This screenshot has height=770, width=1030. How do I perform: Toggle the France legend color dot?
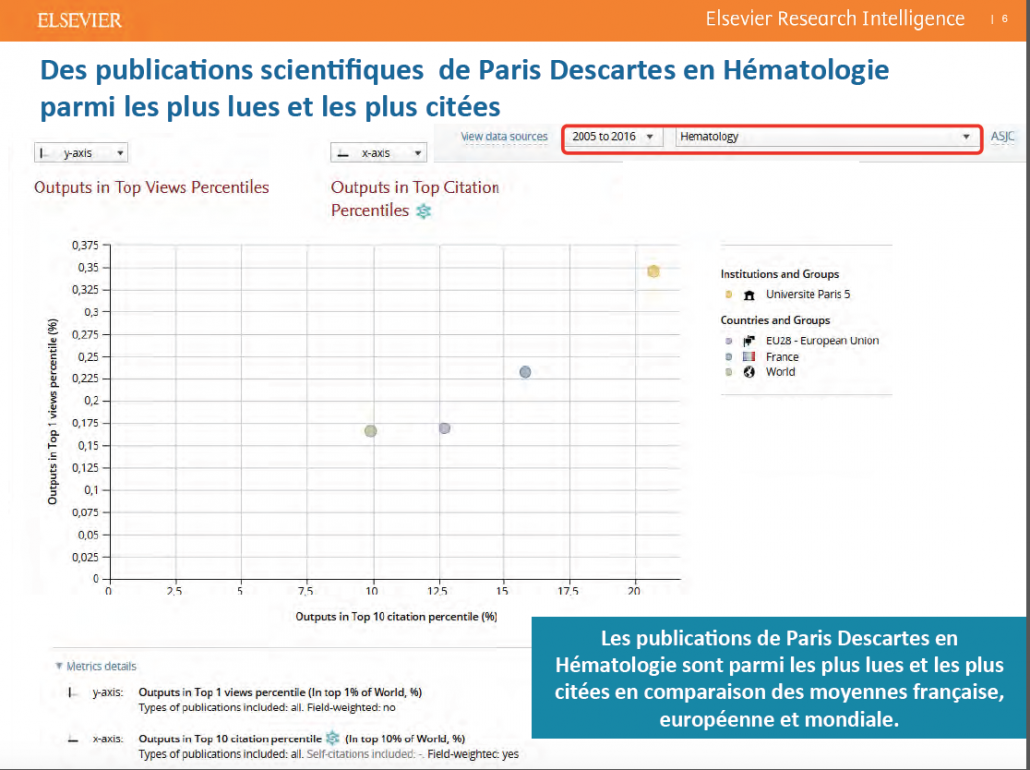click(728, 357)
